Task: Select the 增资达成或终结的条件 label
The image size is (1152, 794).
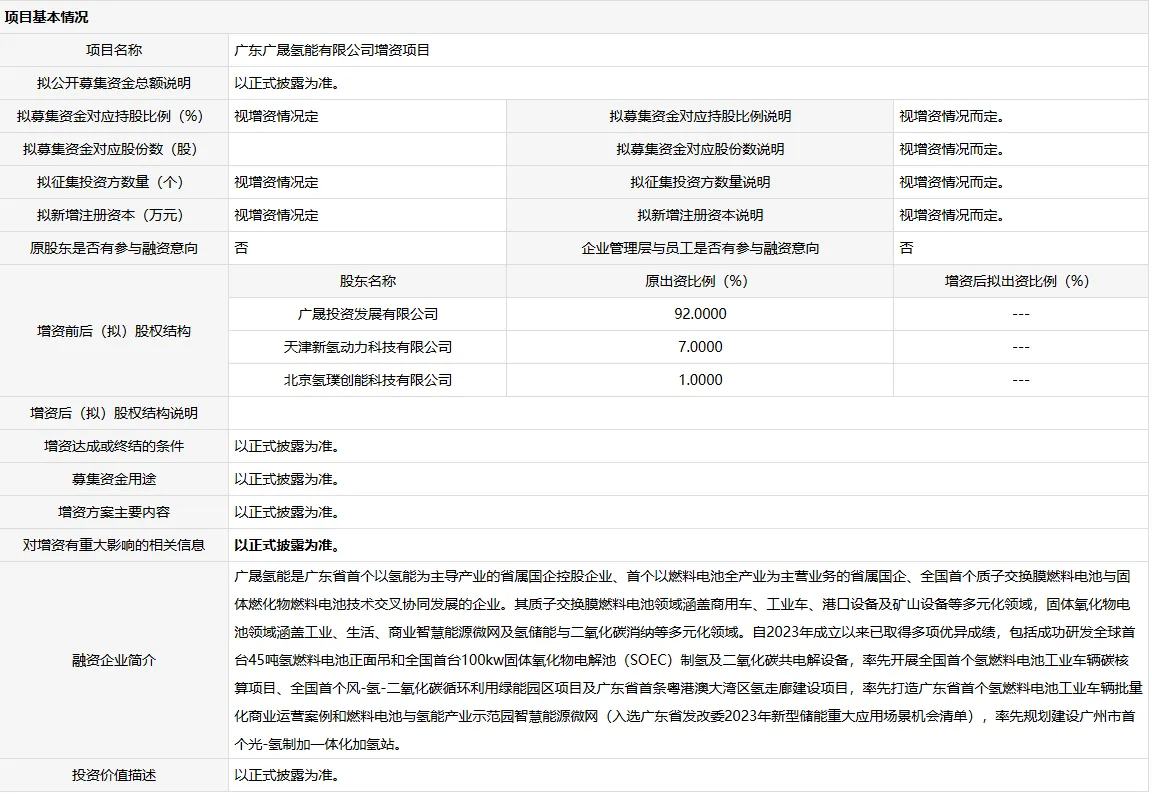Action: point(114,447)
